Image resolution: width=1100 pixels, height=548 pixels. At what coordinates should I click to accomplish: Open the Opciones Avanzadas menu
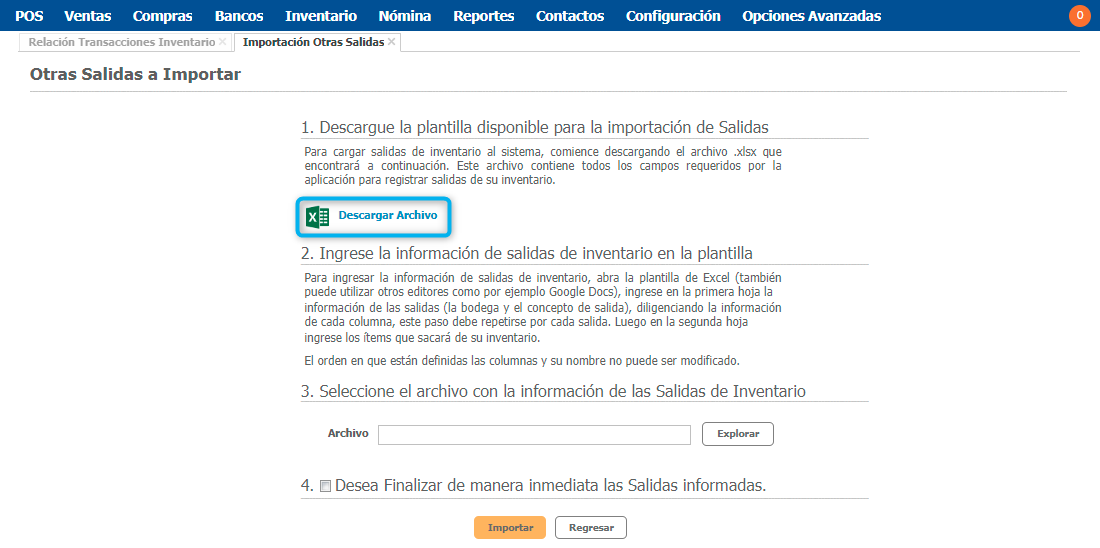point(811,16)
